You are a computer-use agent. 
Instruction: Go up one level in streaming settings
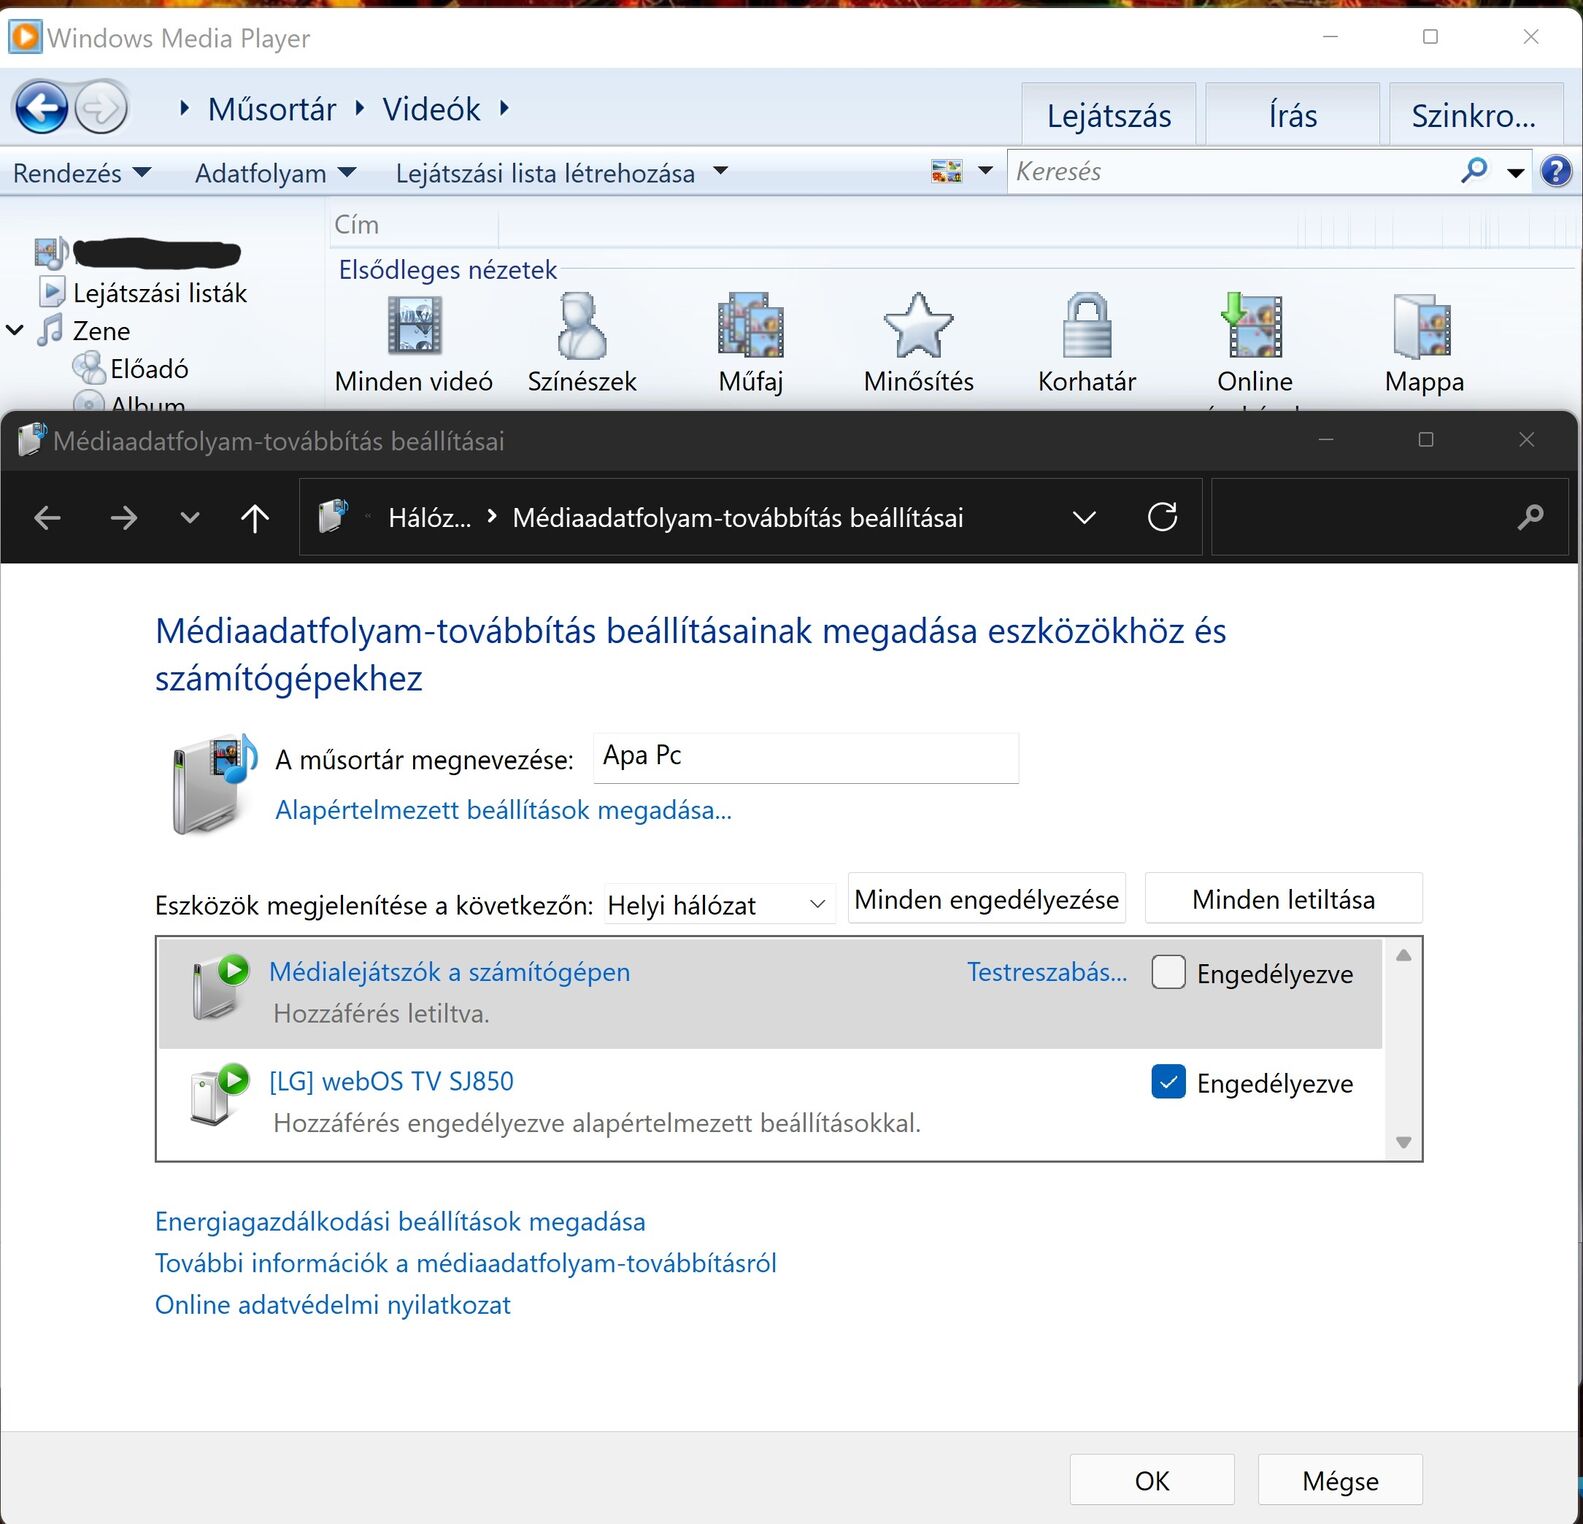pos(255,518)
